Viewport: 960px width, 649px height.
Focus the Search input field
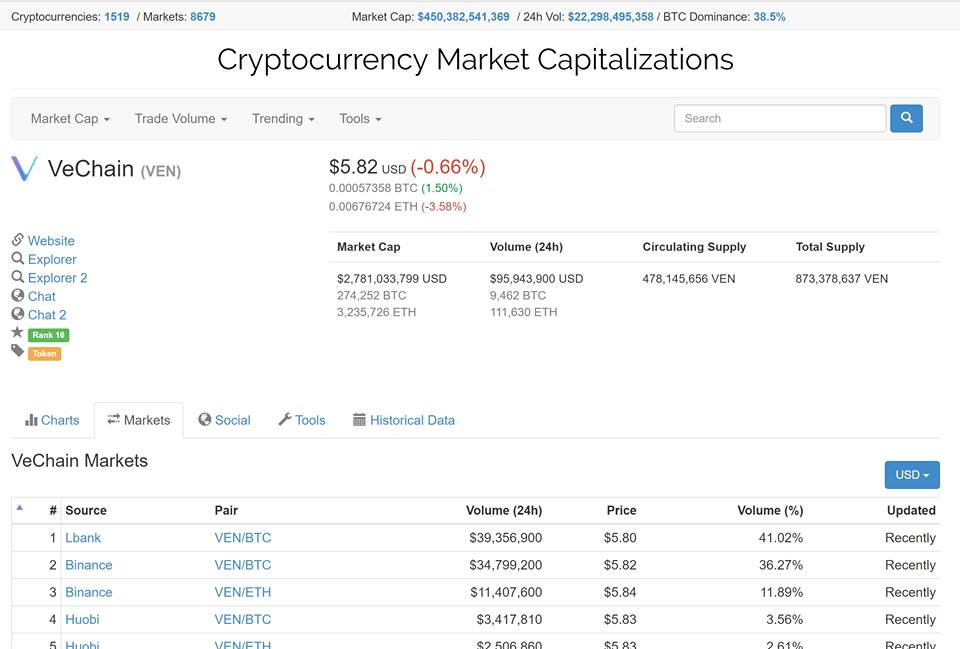(x=780, y=118)
